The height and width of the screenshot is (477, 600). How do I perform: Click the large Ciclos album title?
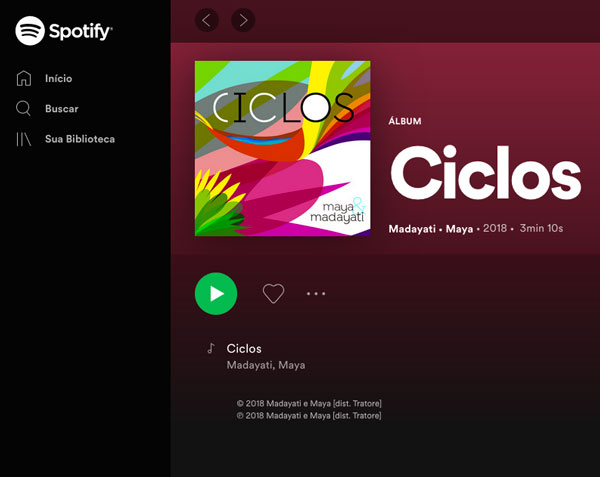[x=486, y=173]
